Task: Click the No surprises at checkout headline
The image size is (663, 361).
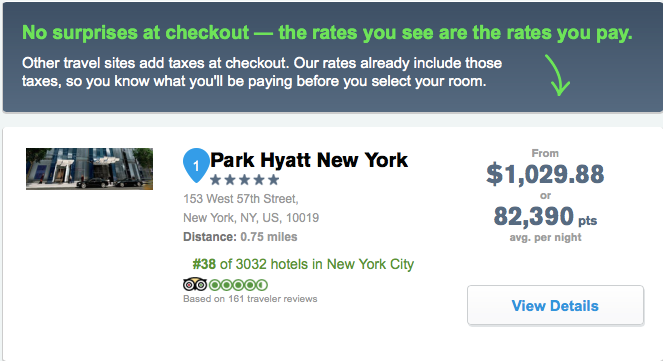Action: point(327,33)
